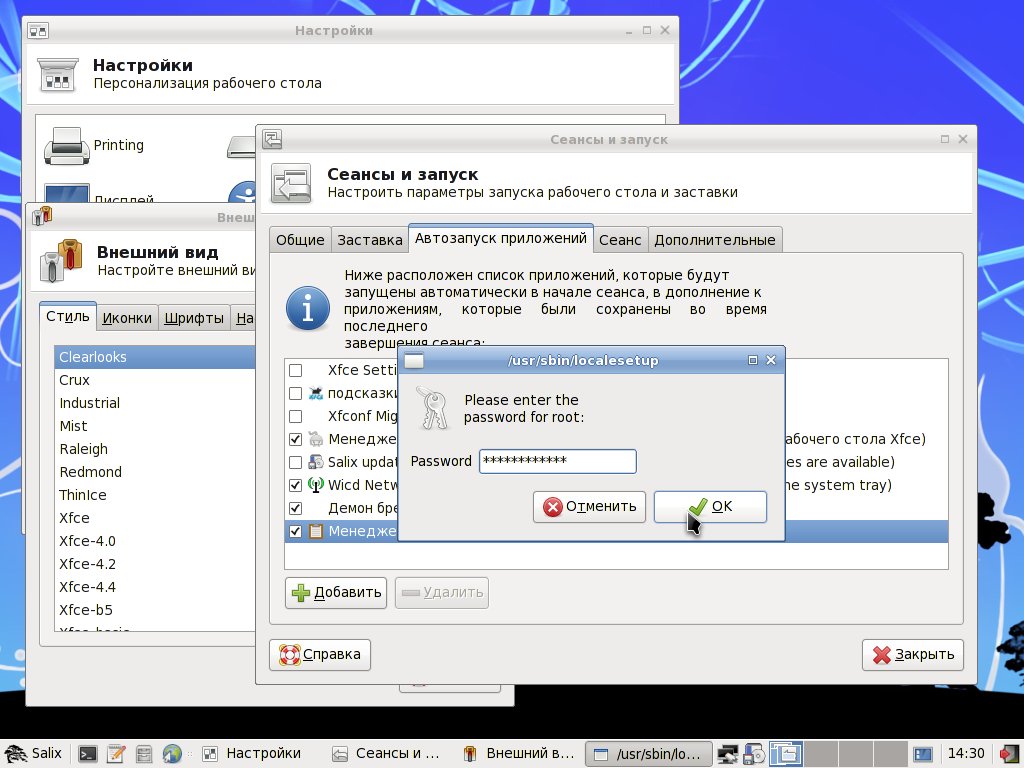The width and height of the screenshot is (1024, 768).
Task: Select the Автозапуск приложений tab
Action: pos(501,238)
